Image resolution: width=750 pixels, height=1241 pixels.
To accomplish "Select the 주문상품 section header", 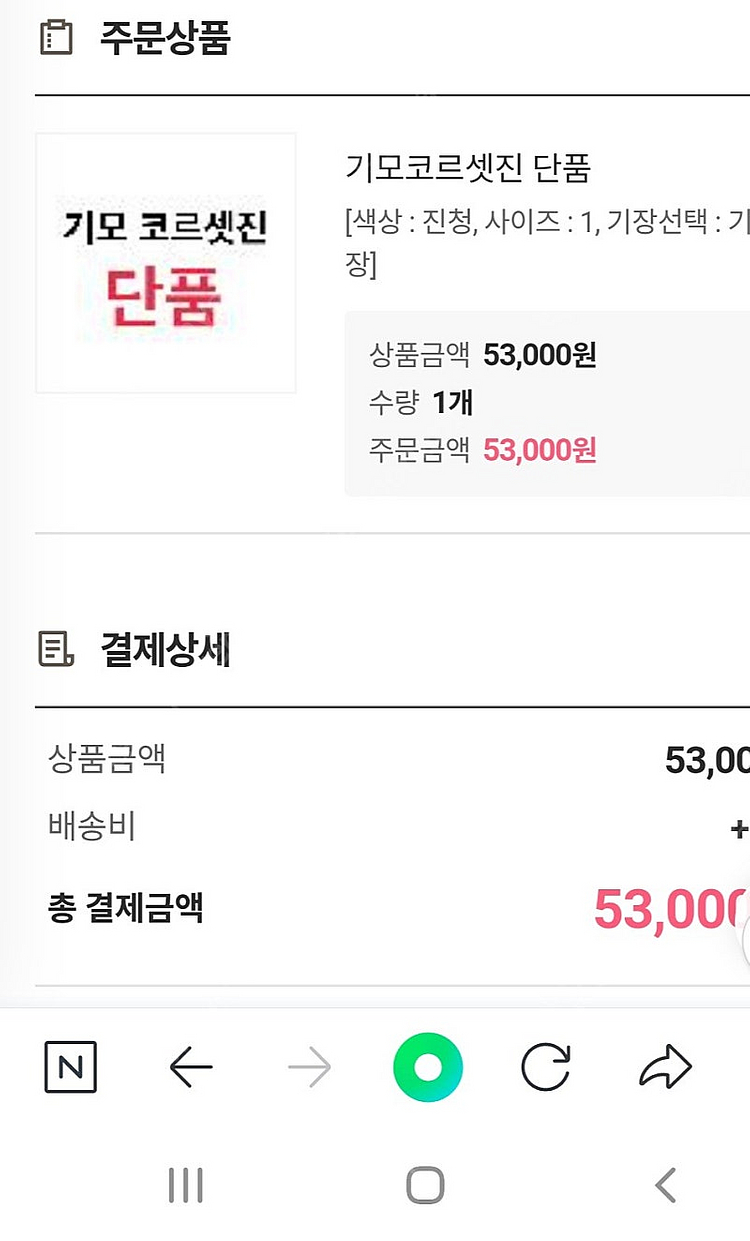I will (x=165, y=39).
